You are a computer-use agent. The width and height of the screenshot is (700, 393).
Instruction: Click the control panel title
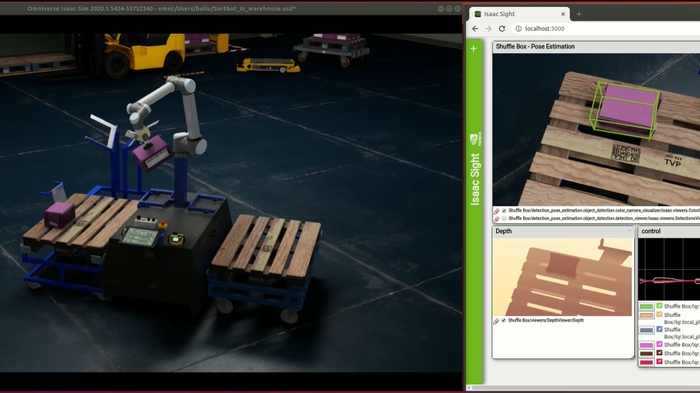tap(651, 231)
